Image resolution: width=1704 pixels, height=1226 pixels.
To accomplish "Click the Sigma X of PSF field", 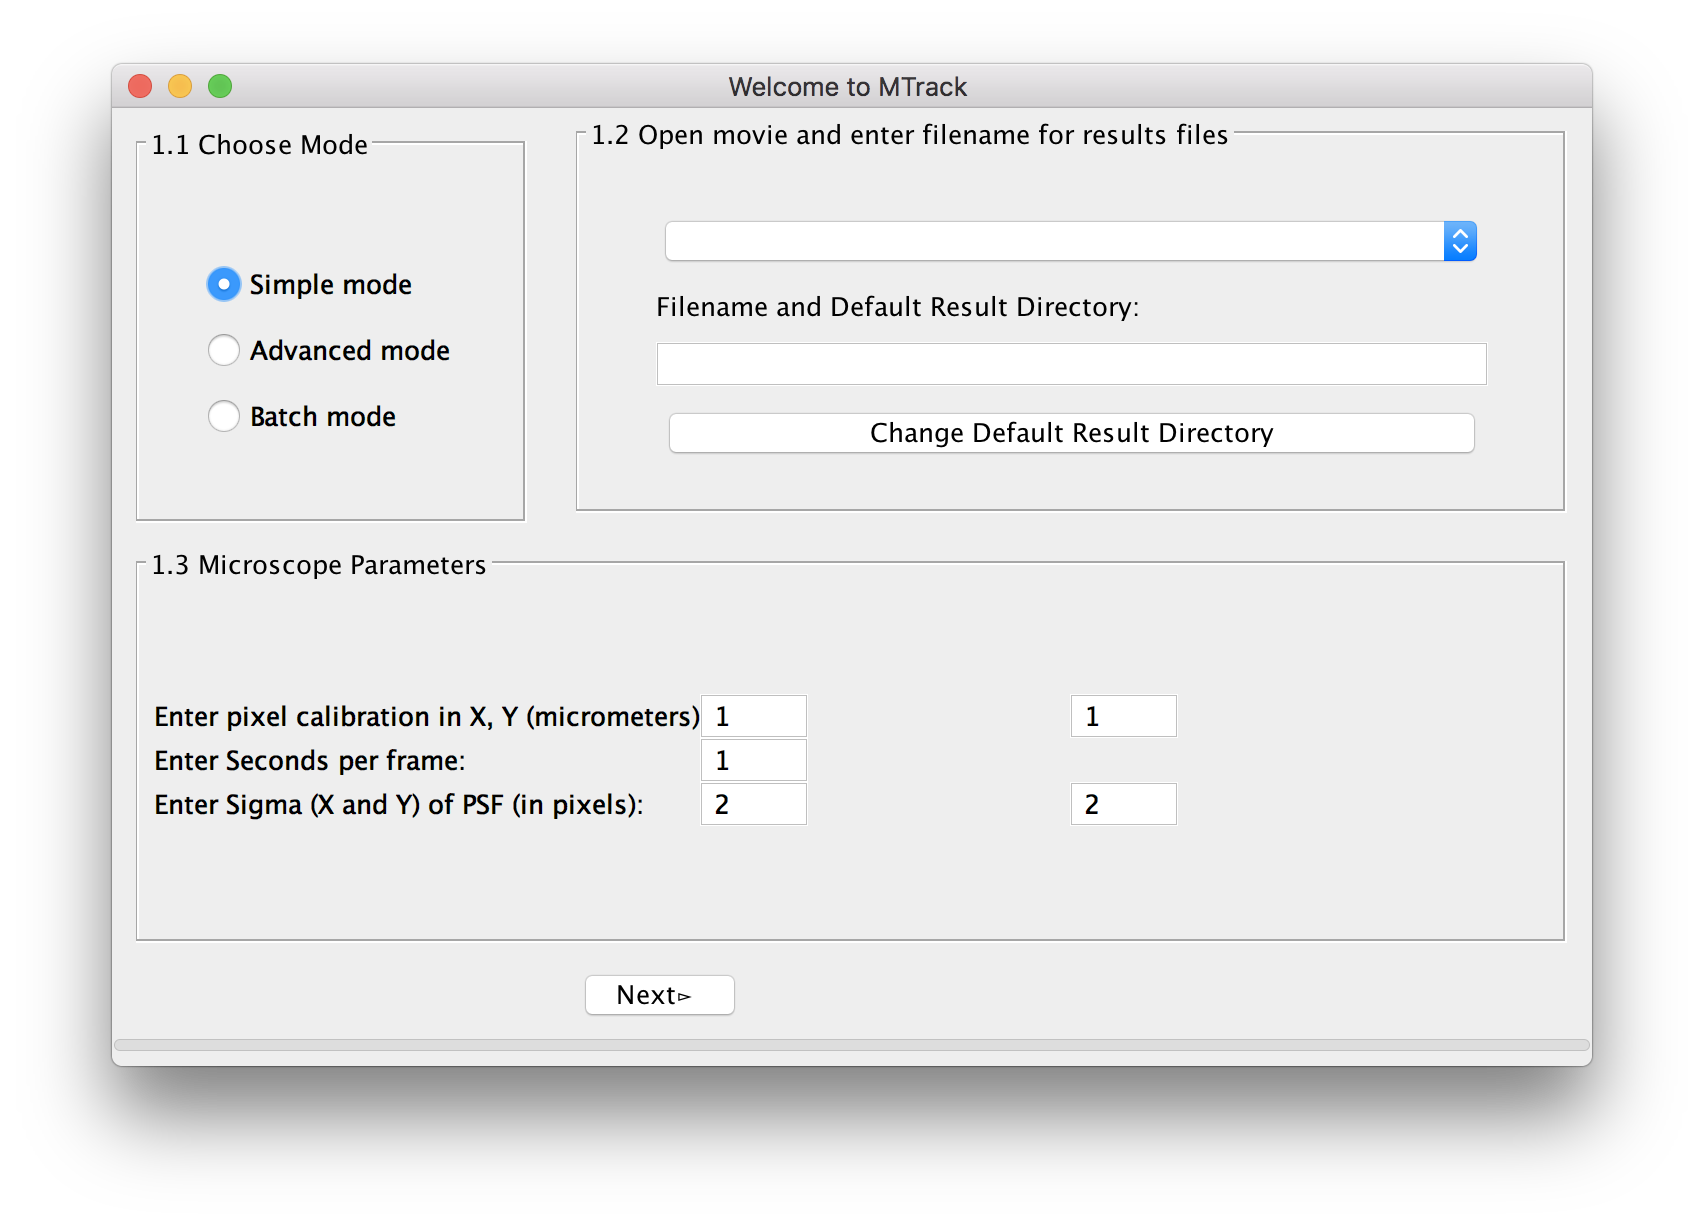I will point(754,804).
